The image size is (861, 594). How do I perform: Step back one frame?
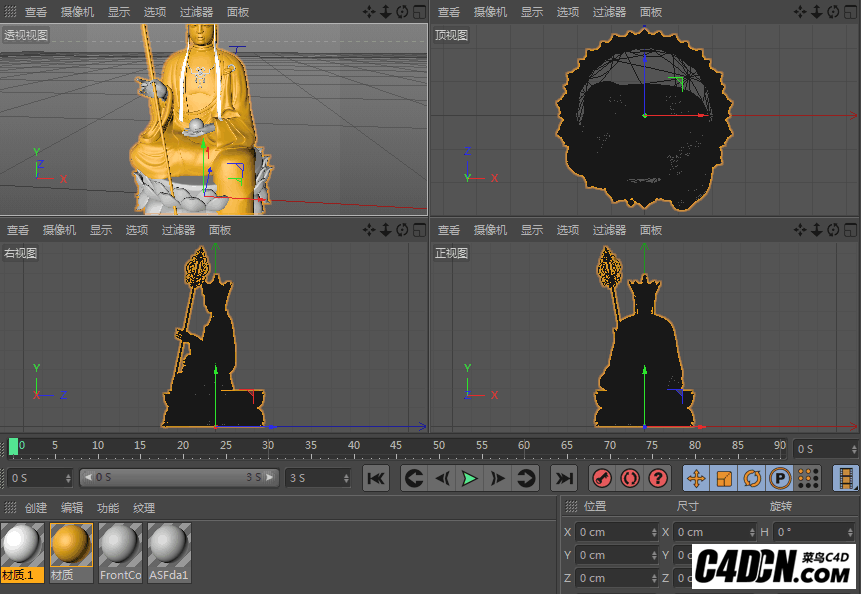pos(442,478)
